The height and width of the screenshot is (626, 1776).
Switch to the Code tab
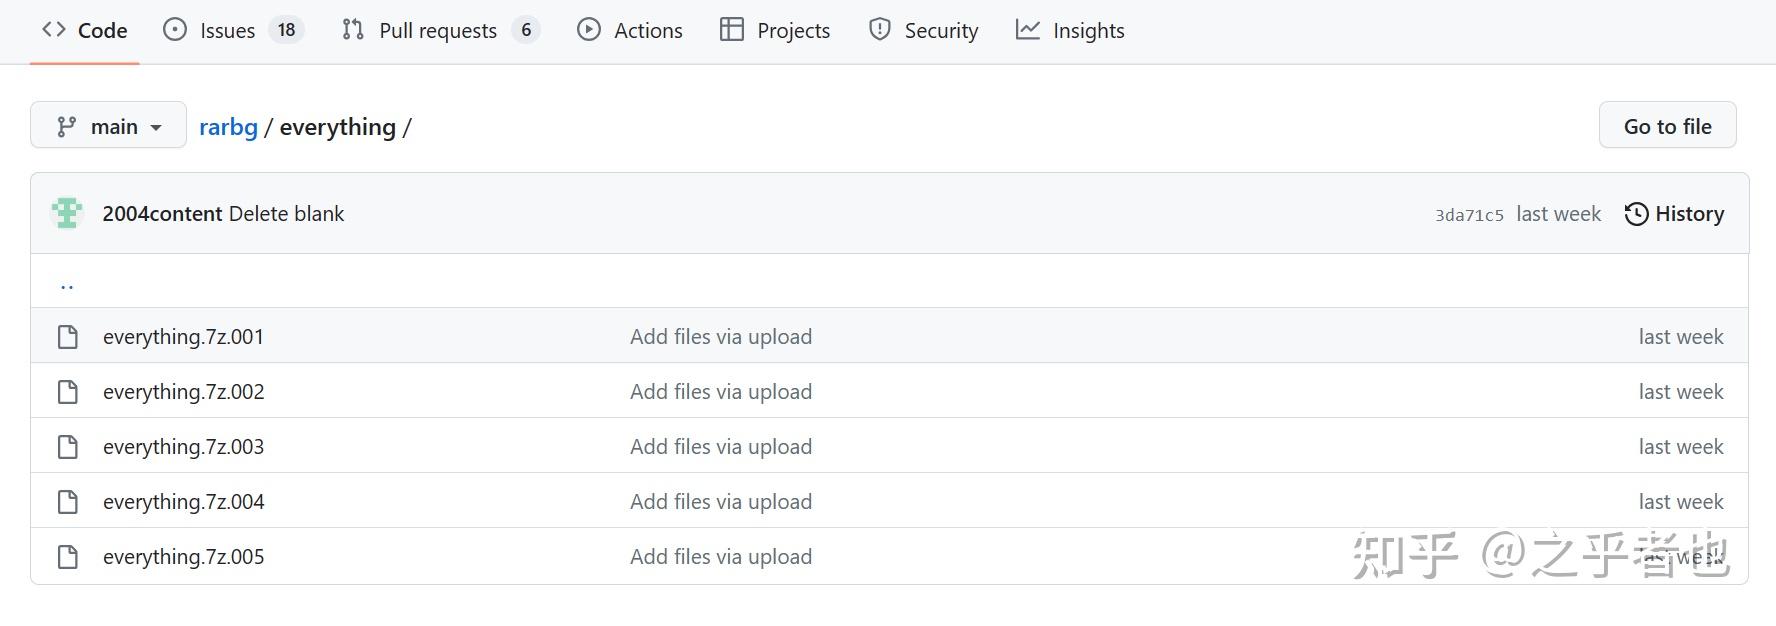tap(85, 30)
